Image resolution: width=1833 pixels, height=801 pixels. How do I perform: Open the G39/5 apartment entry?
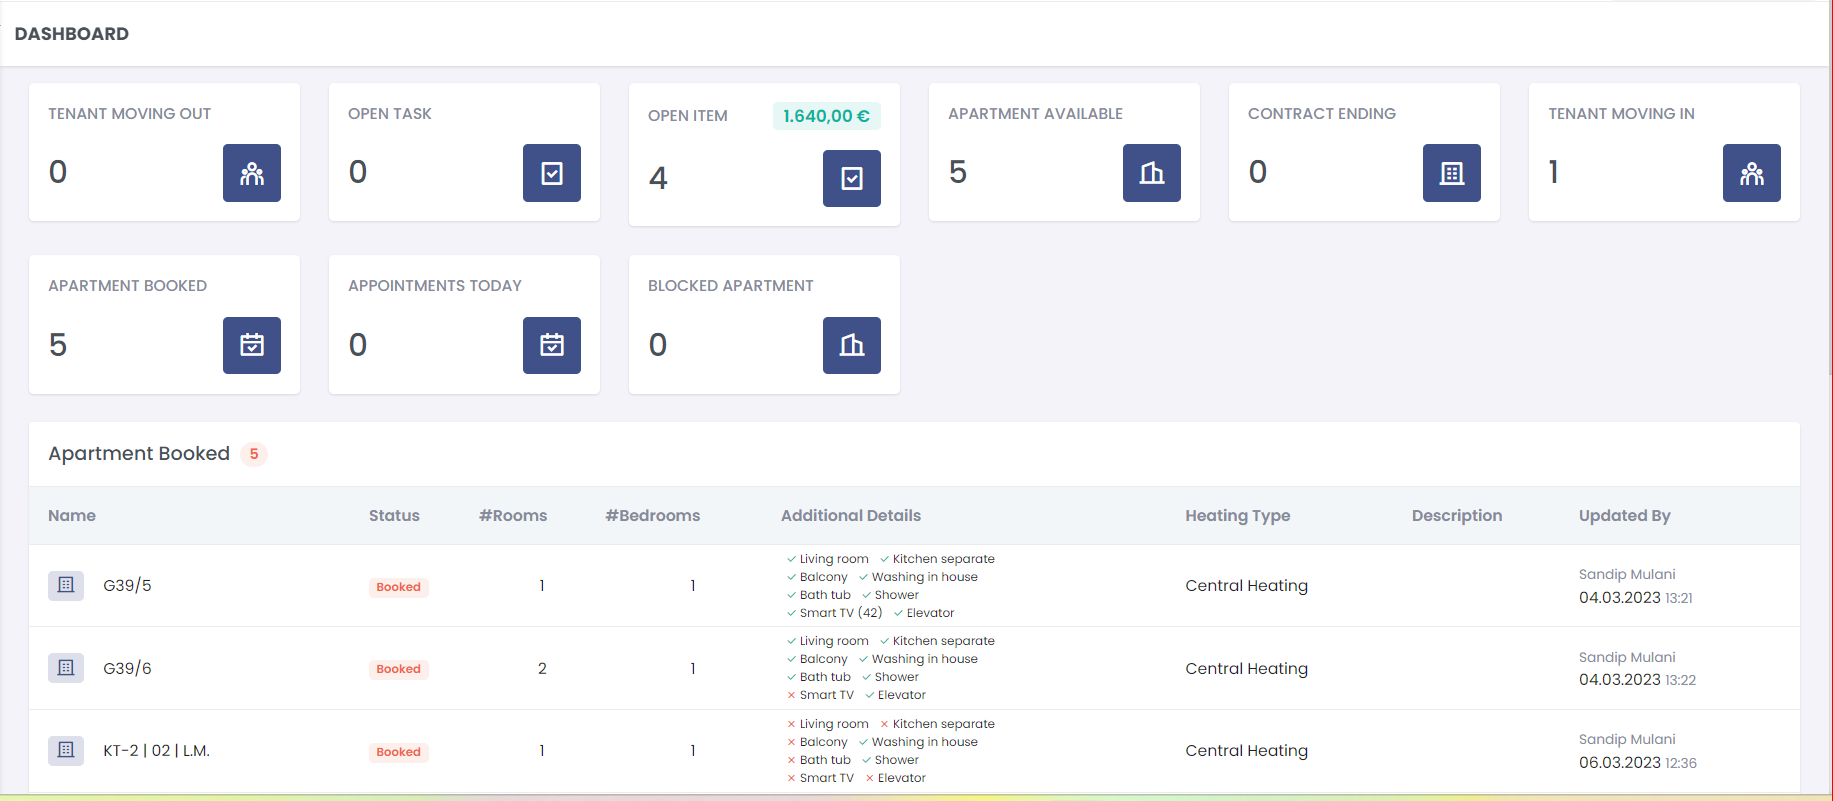127,586
